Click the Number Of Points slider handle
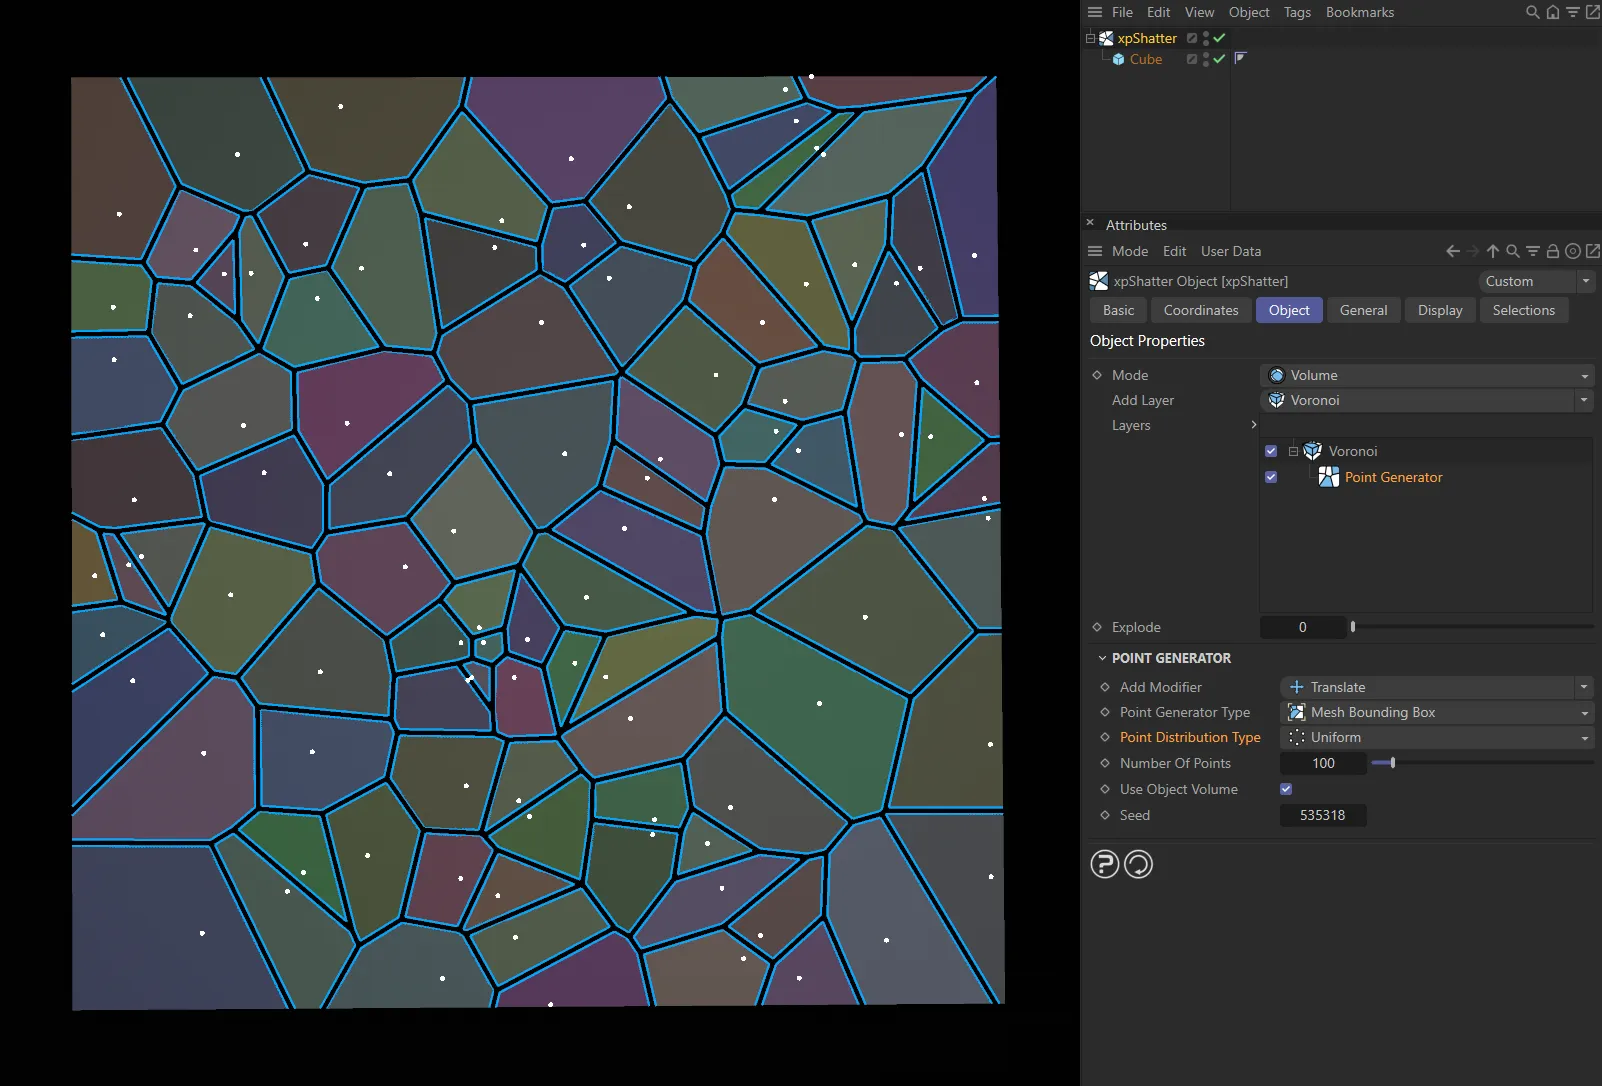The image size is (1602, 1086). (1392, 763)
